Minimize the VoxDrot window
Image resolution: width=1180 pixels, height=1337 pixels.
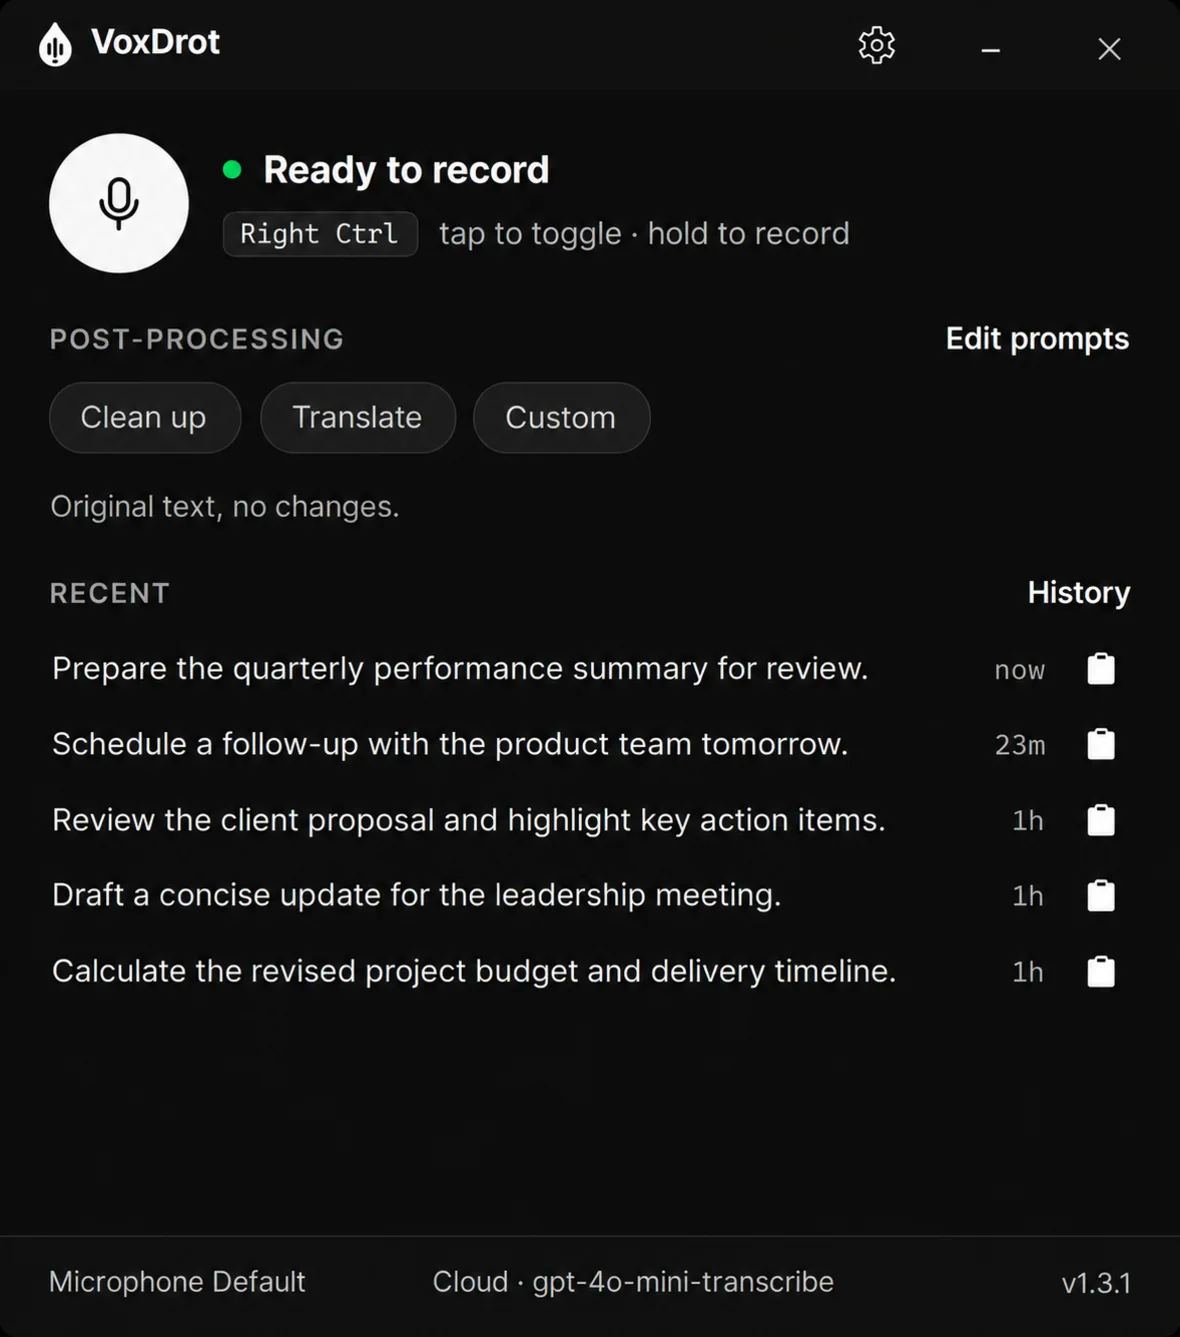(991, 49)
